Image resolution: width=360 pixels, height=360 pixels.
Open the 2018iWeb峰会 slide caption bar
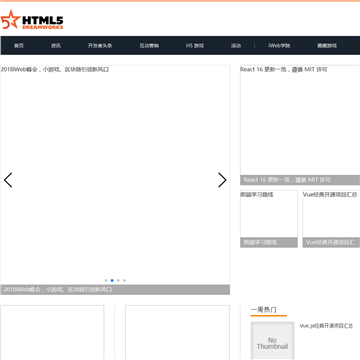tap(115, 290)
